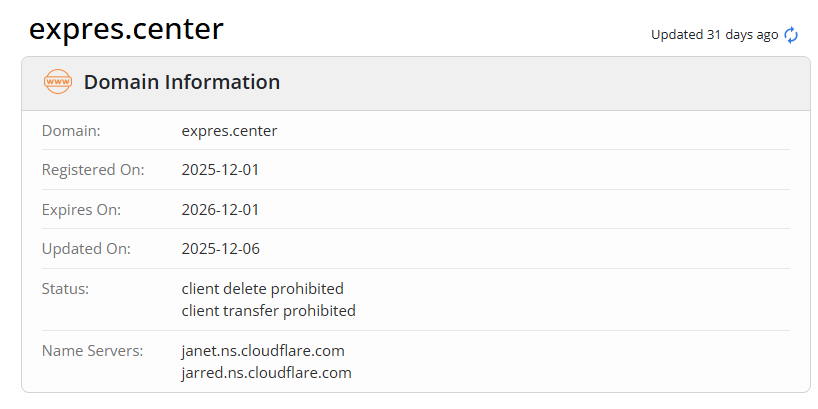Click the 'client delete prohibited' status
The height and width of the screenshot is (409, 818).
[262, 289]
